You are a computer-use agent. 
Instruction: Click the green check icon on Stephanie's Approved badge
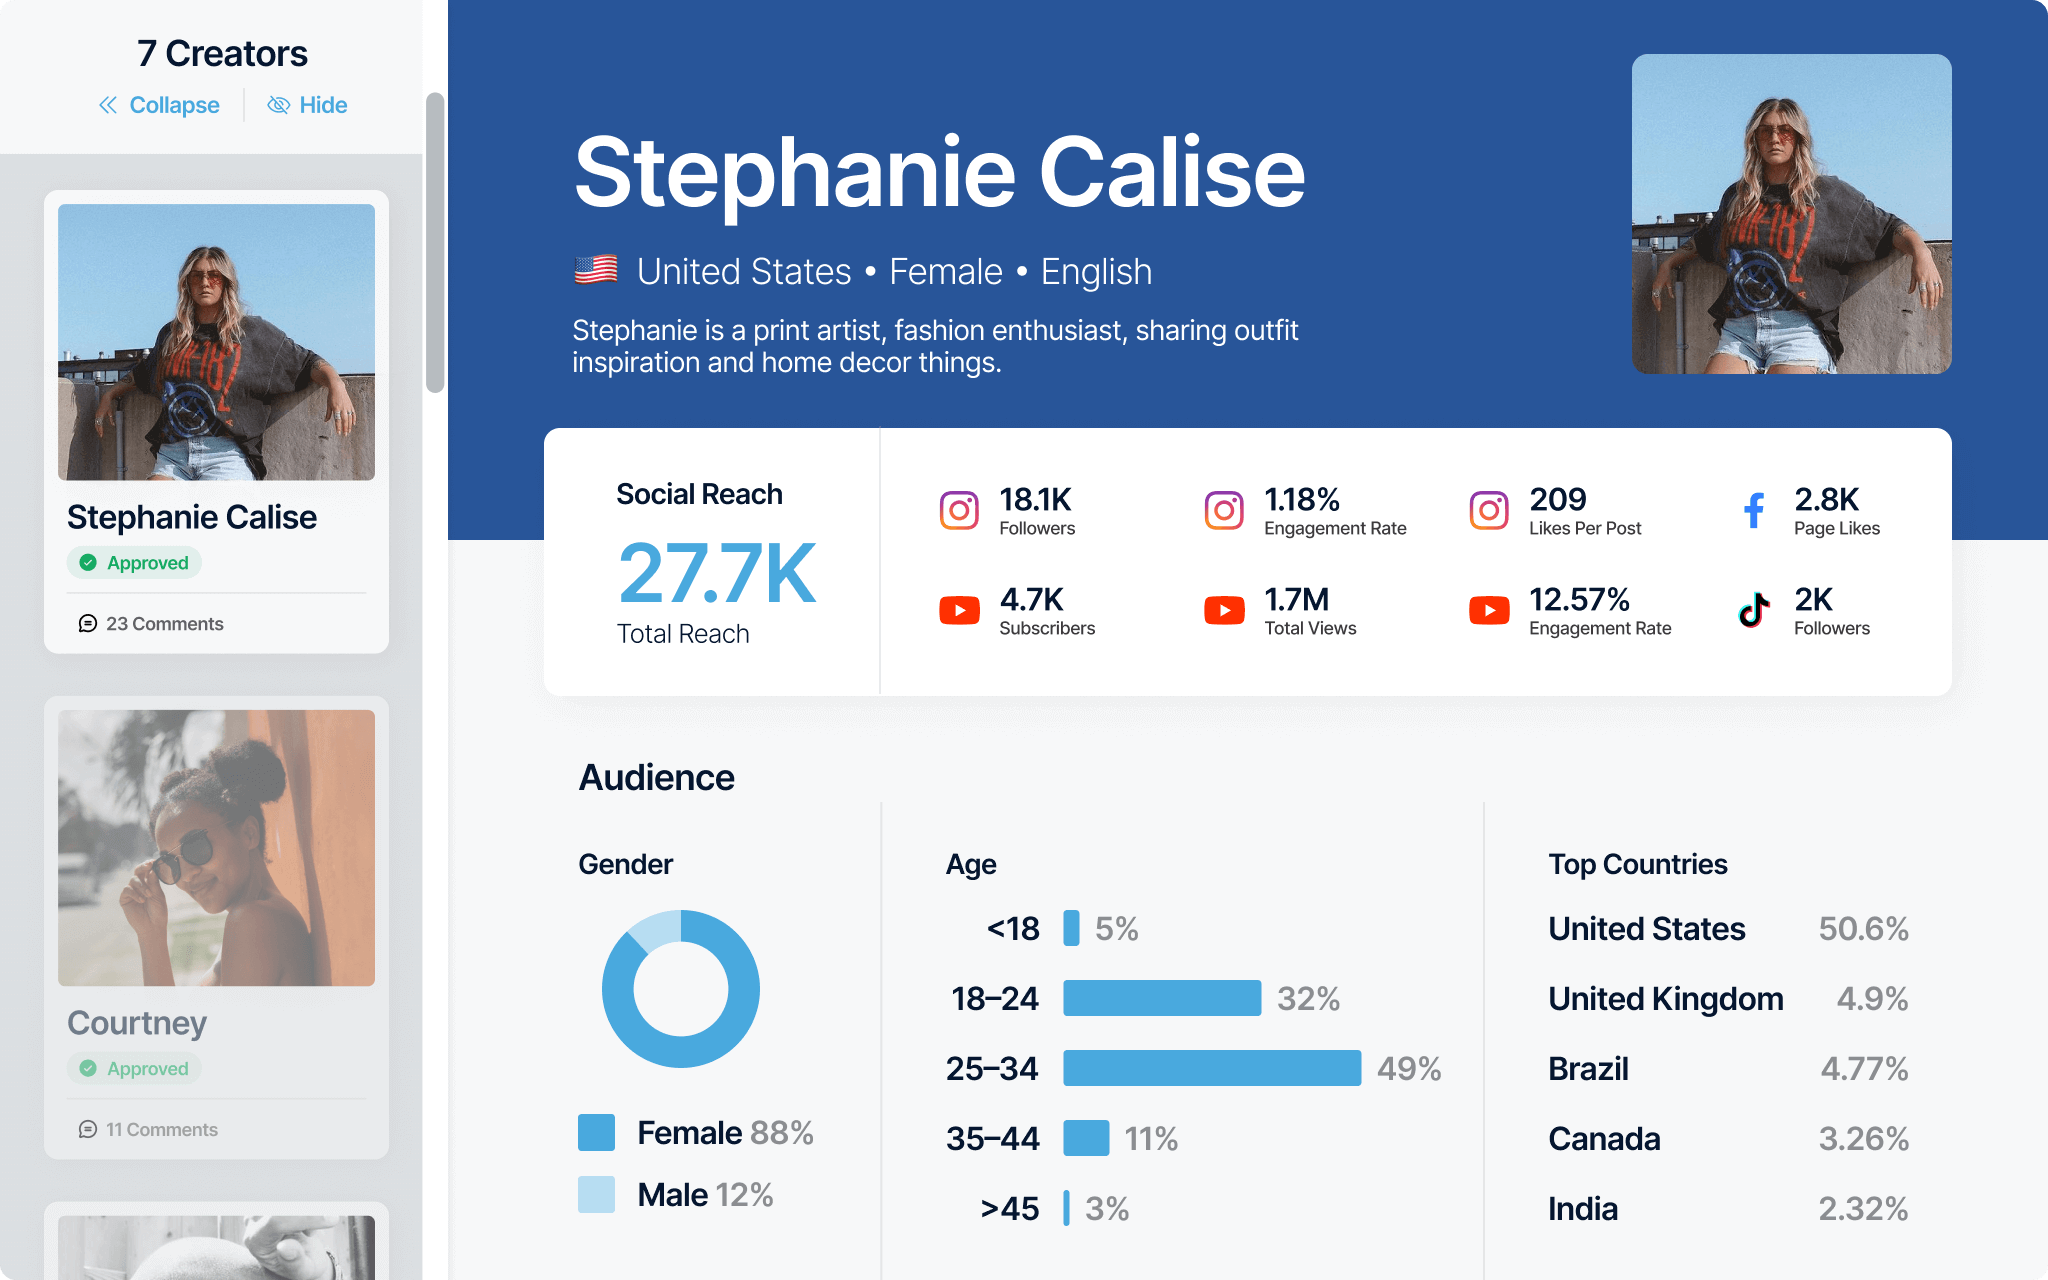[x=88, y=563]
